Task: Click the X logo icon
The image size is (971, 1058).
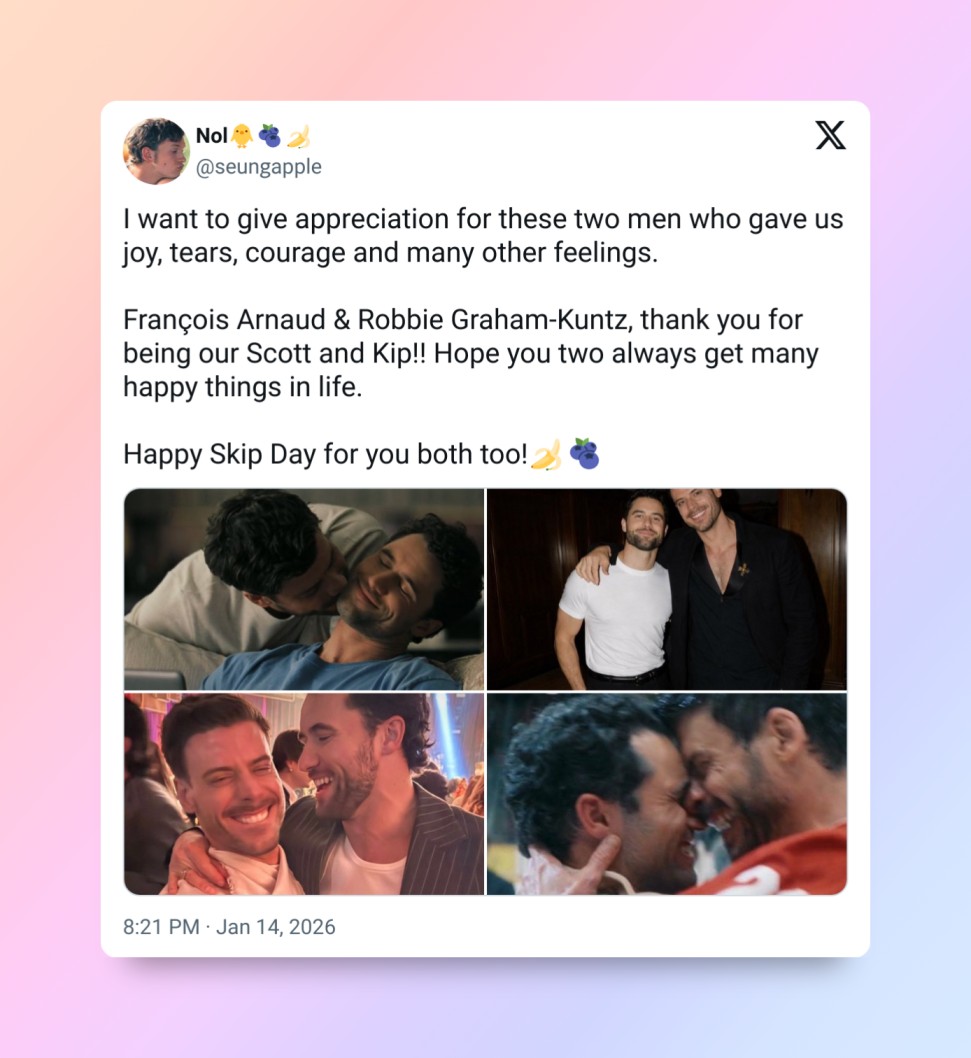Action: coord(830,136)
